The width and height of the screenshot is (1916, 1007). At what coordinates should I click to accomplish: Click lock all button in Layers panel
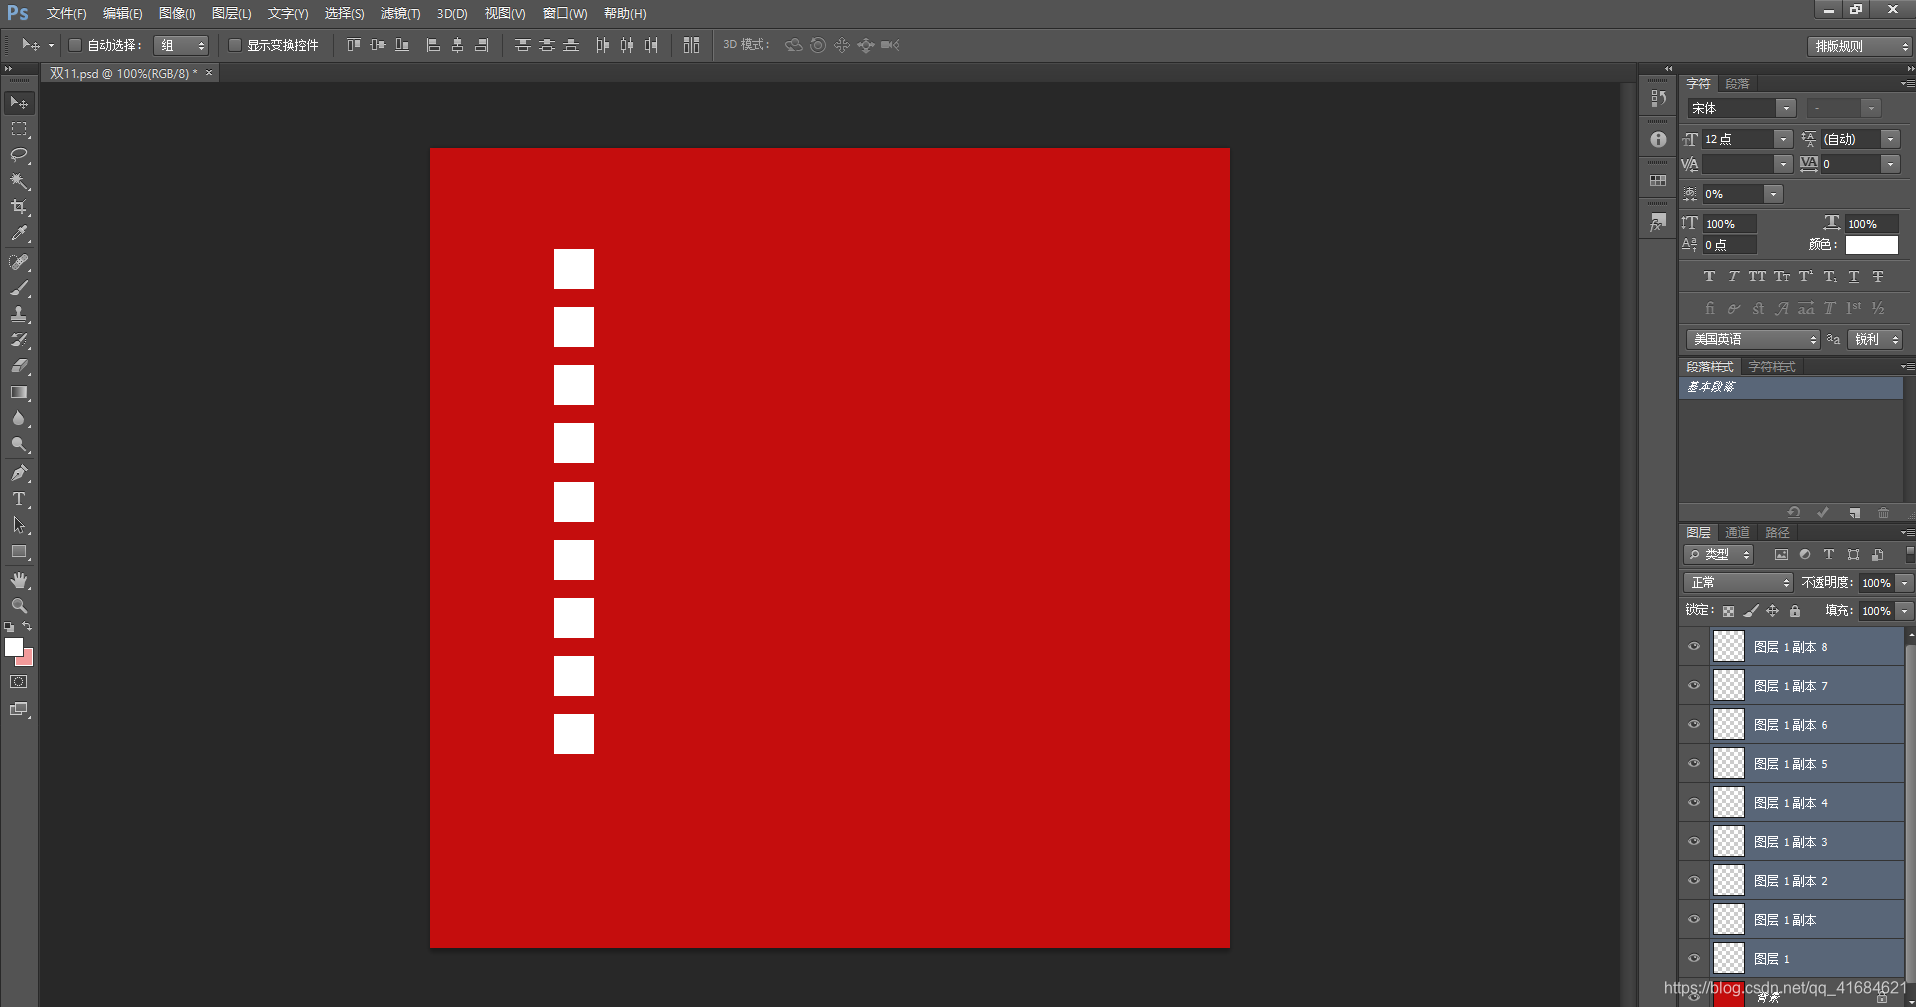point(1795,611)
